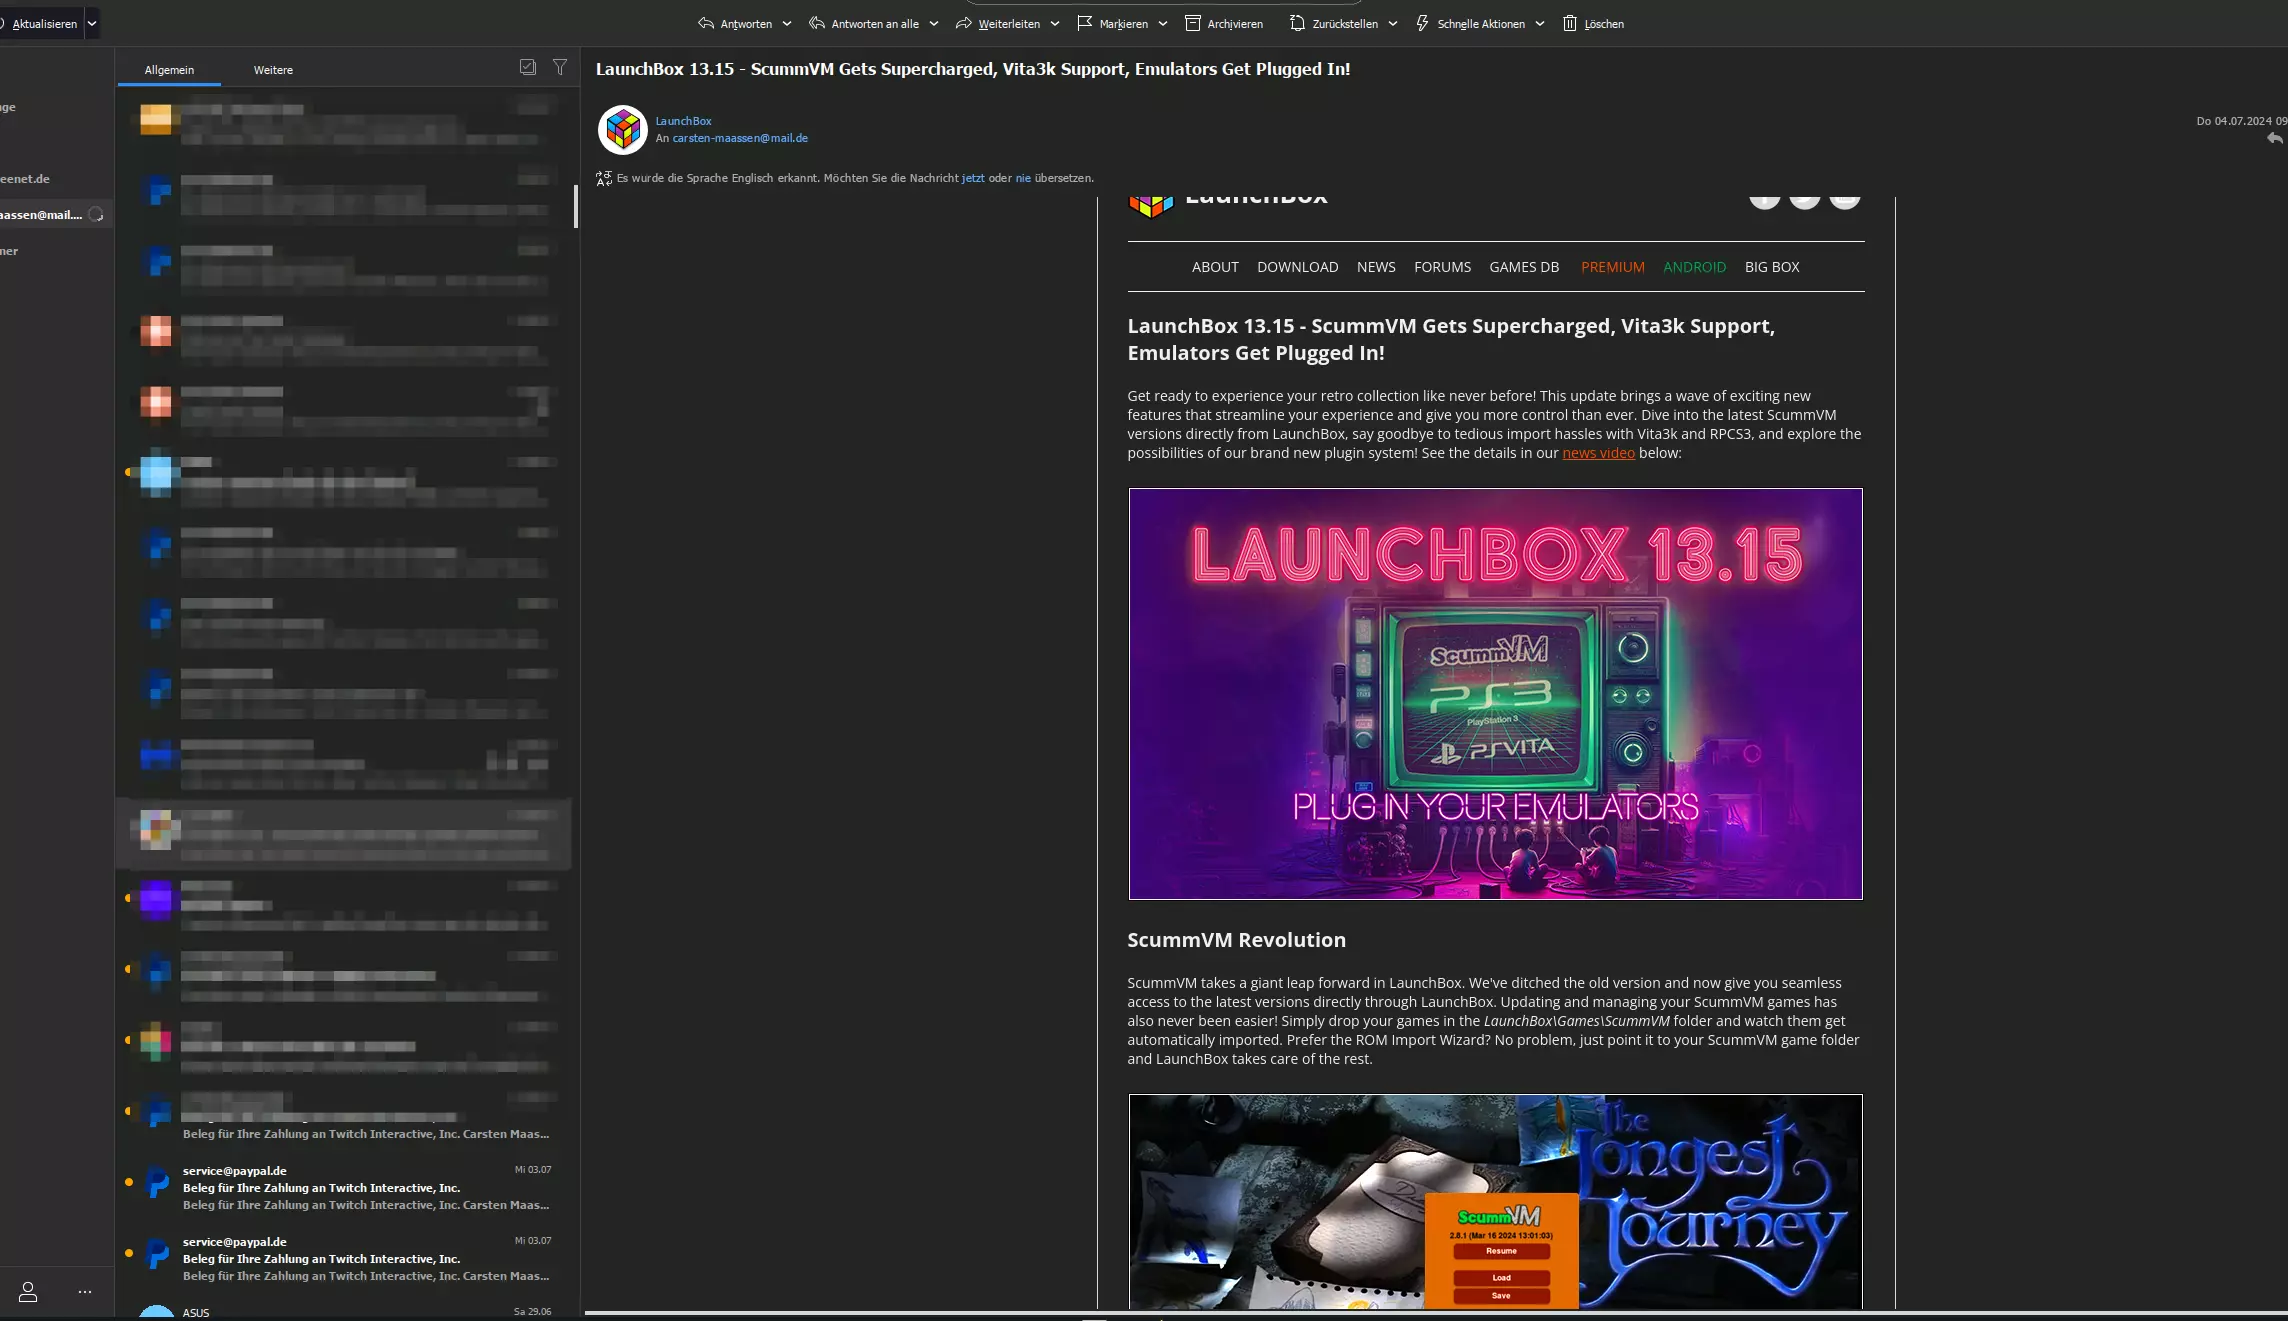Open NEWS in the newsletter navigation
This screenshot has width=2288, height=1321.
[1376, 267]
